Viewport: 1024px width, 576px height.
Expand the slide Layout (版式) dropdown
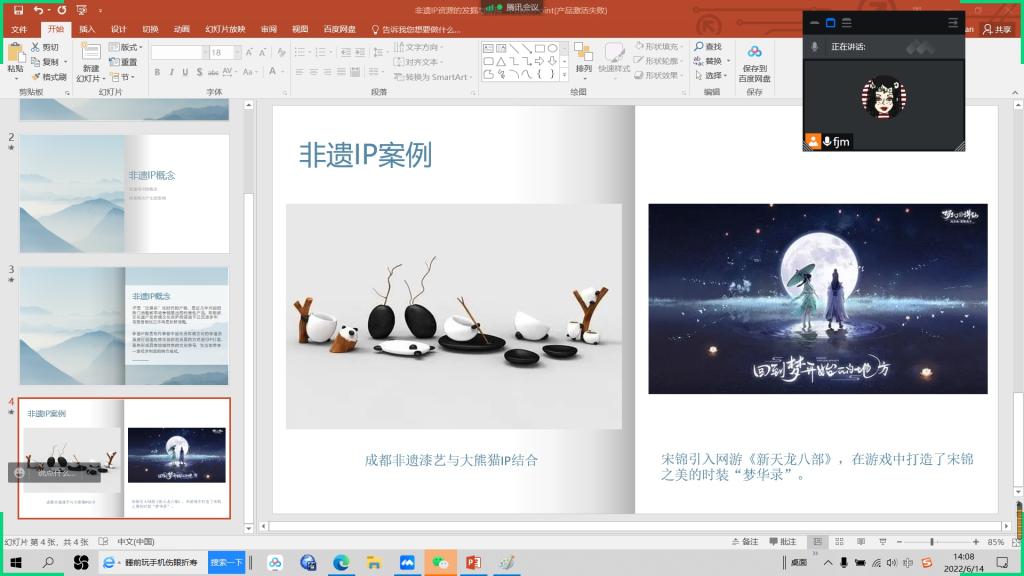pyautogui.click(x=130, y=47)
